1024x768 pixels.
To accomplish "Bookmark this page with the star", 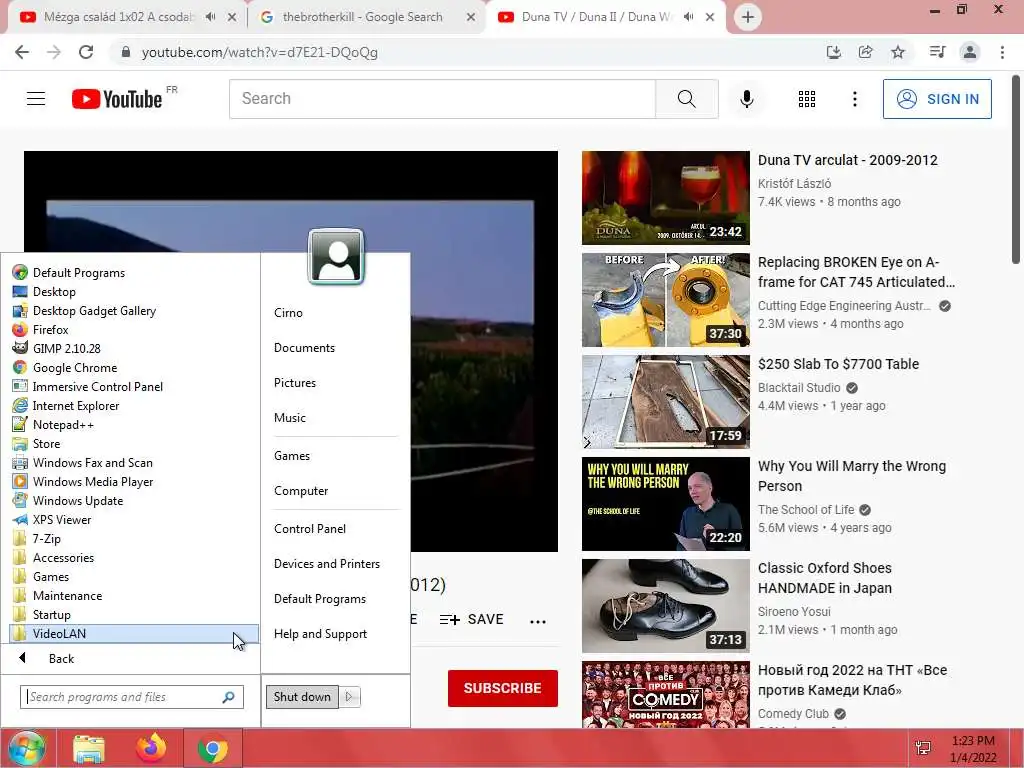I will 898,52.
